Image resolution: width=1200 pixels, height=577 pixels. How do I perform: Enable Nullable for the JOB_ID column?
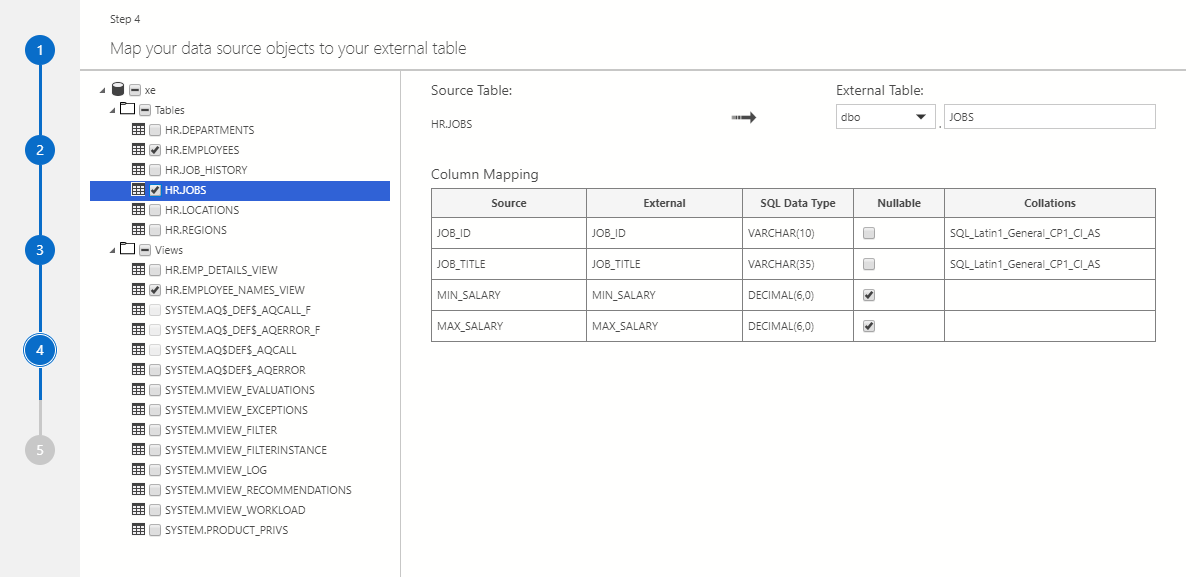(867, 232)
